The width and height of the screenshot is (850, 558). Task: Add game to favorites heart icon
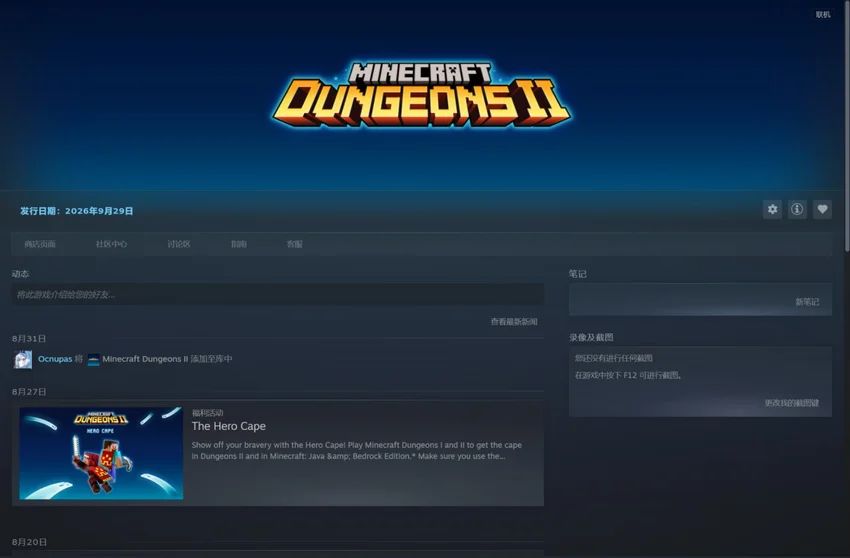(x=822, y=209)
